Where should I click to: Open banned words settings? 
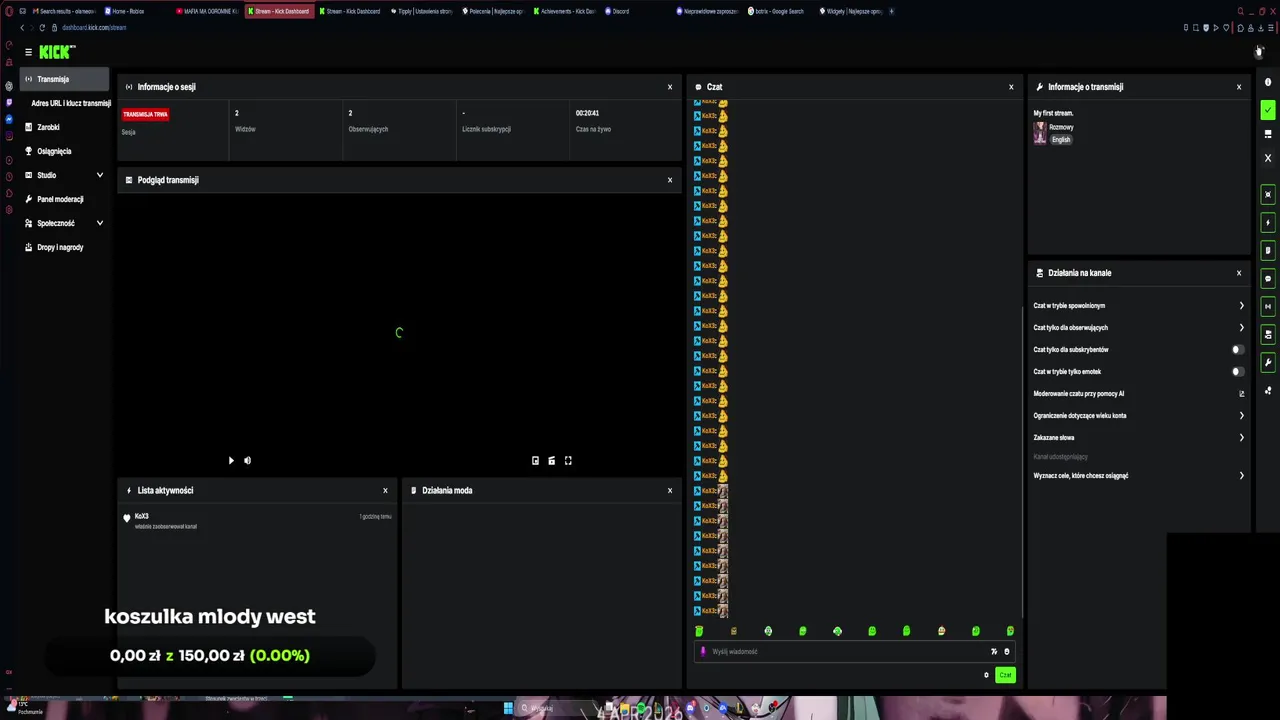coord(1139,438)
